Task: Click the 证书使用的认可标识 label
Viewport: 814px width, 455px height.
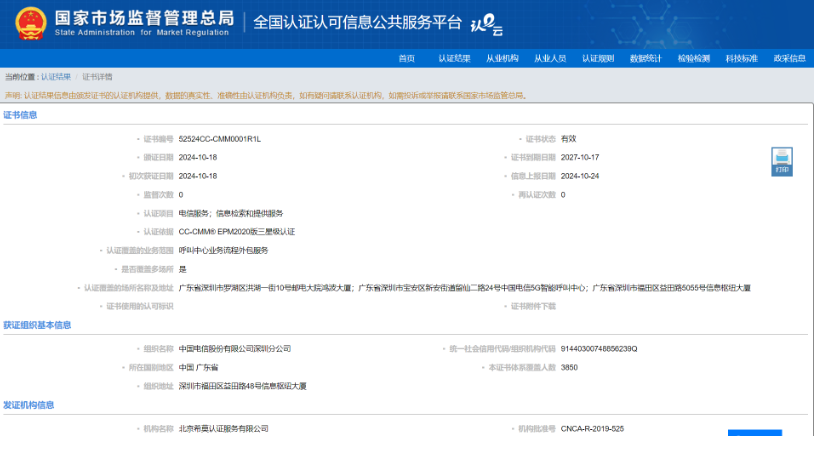Action: coord(140,306)
